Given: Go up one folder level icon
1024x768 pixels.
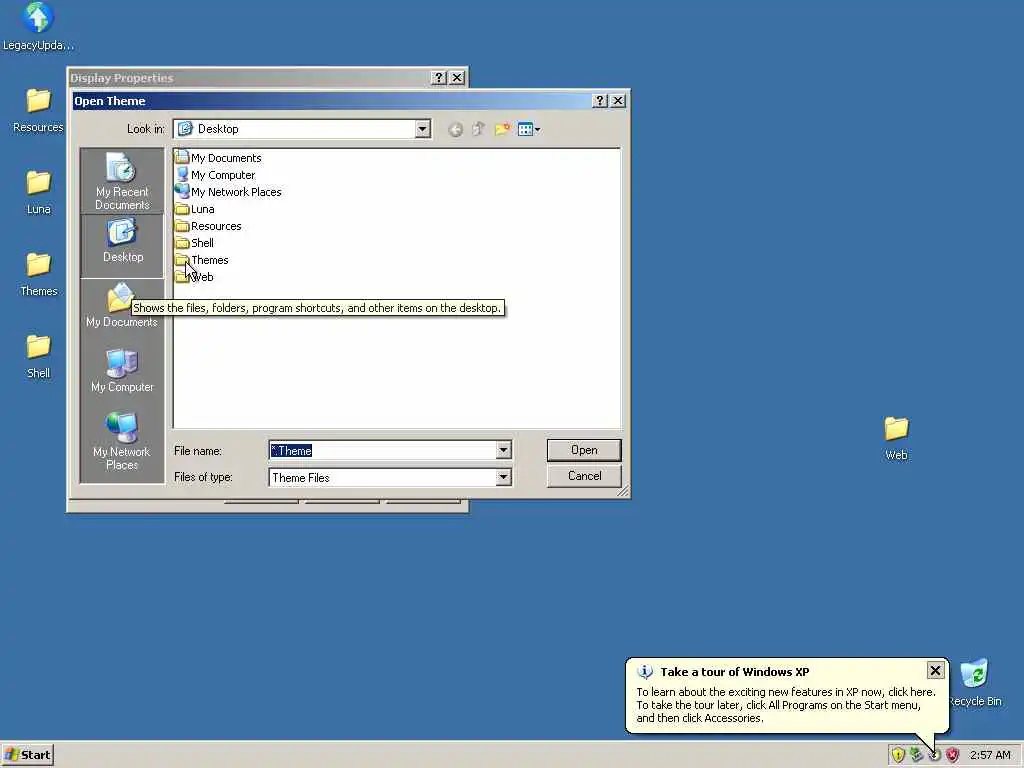Looking at the screenshot, I should [x=479, y=129].
